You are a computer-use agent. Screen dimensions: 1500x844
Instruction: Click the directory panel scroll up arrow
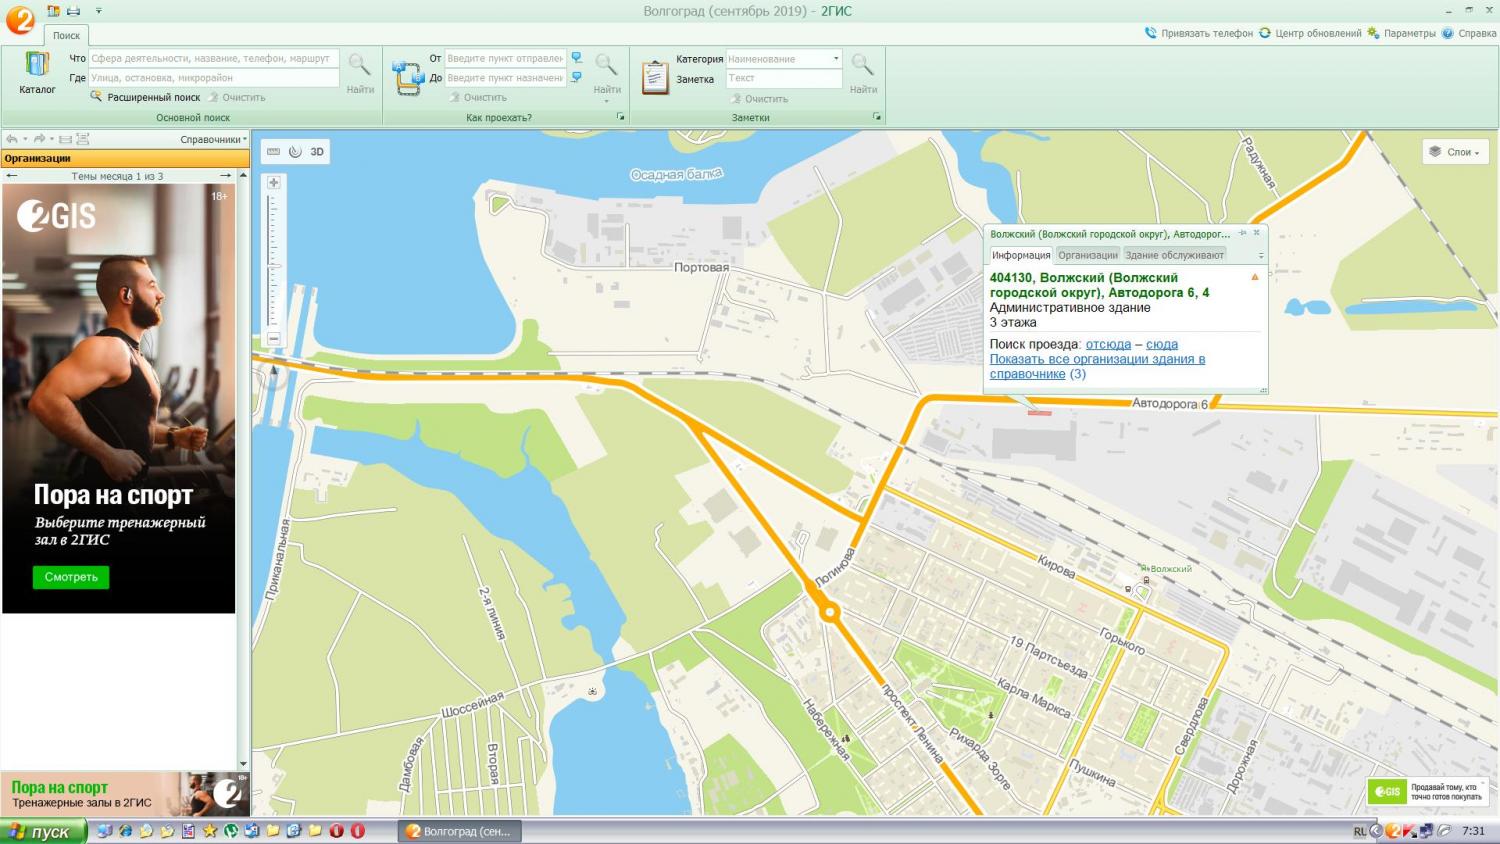coord(243,176)
